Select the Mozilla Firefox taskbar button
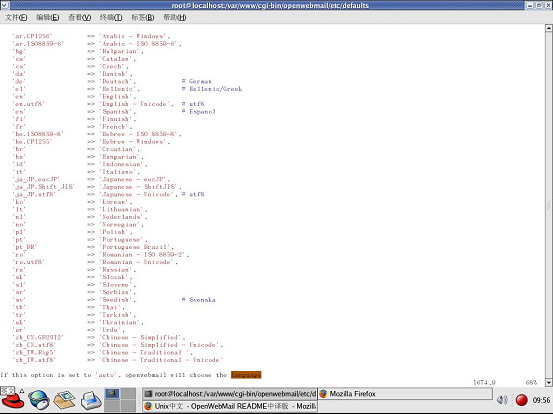Image resolution: width=553 pixels, height=414 pixels. click(405, 394)
